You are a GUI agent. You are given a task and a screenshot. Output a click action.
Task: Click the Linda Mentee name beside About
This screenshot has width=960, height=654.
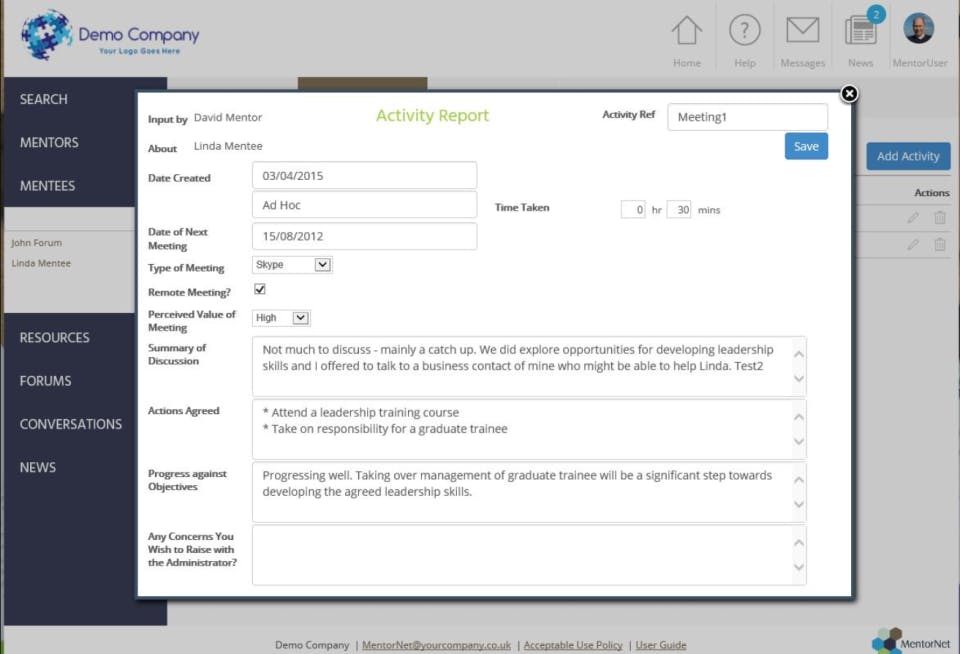click(x=228, y=146)
